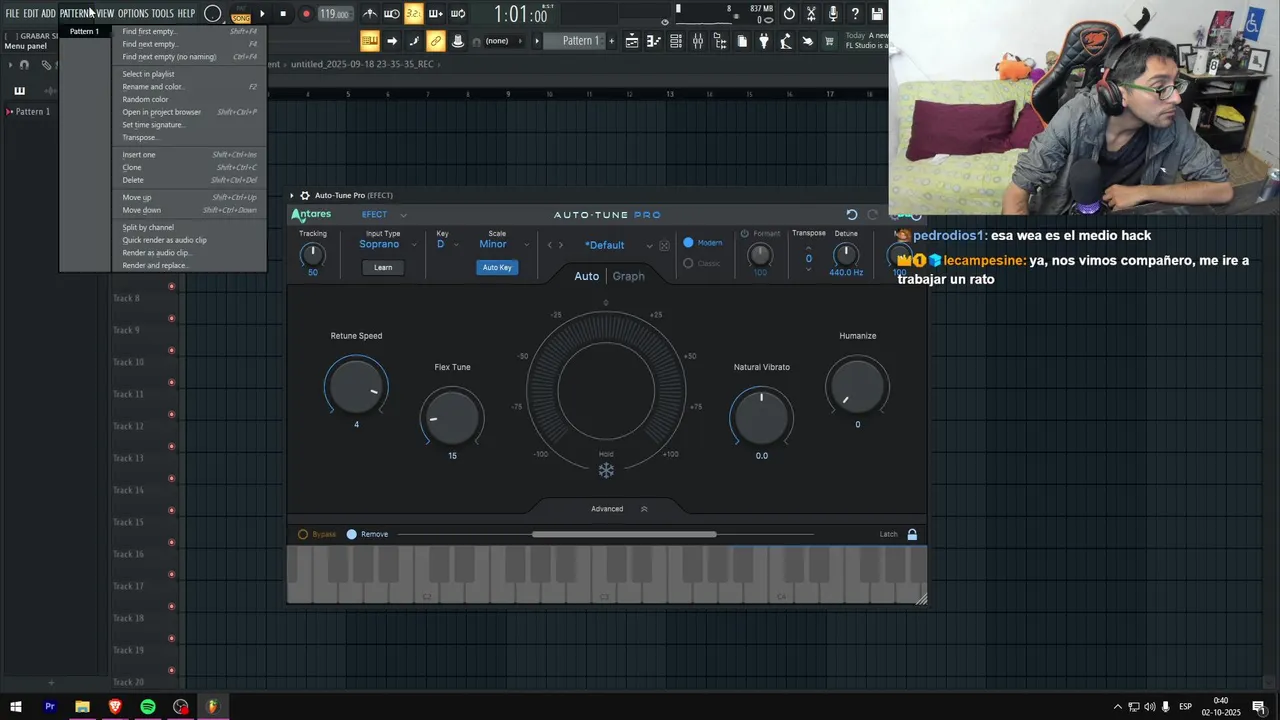Open the Key D dropdown
Viewport: 1280px width, 720px height.
(447, 244)
